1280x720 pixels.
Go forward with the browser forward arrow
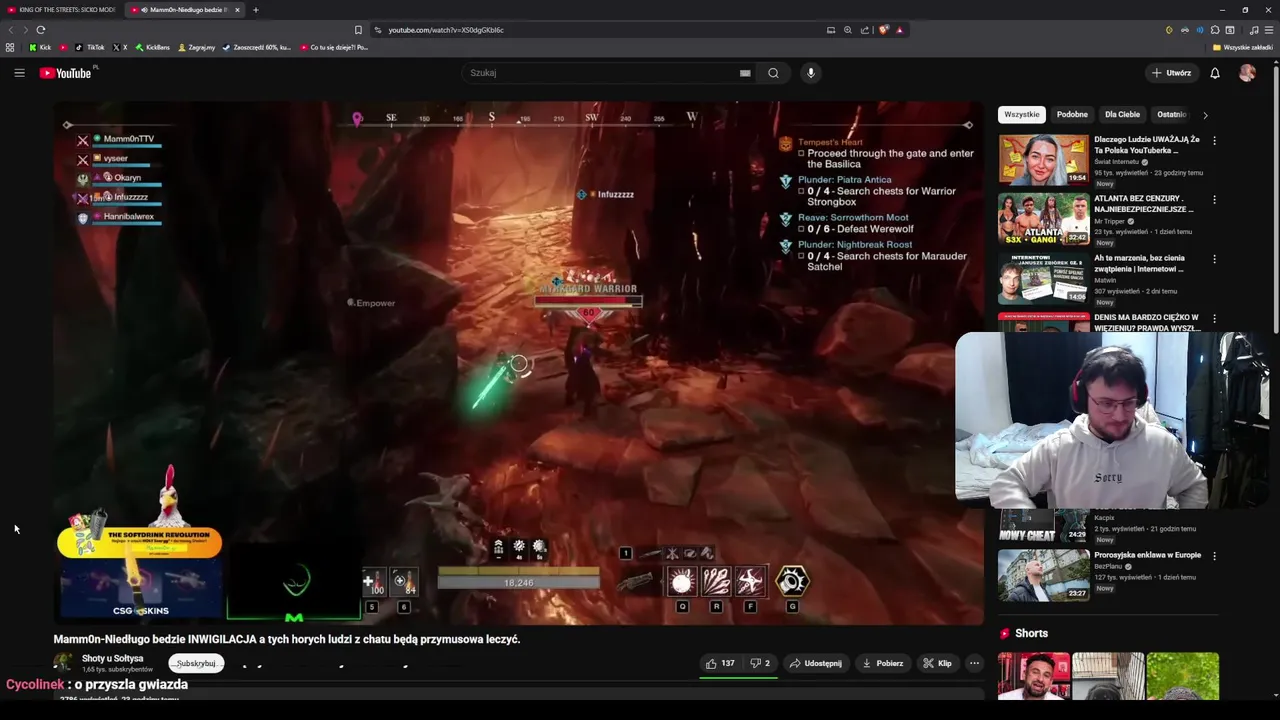coord(25,30)
